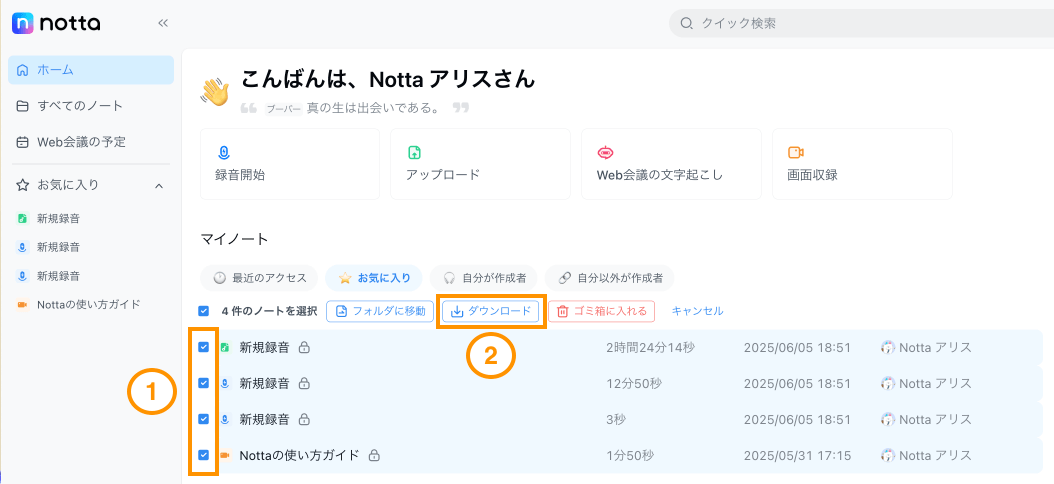Click the 2時間24分14秒 duration

click(x=650, y=348)
